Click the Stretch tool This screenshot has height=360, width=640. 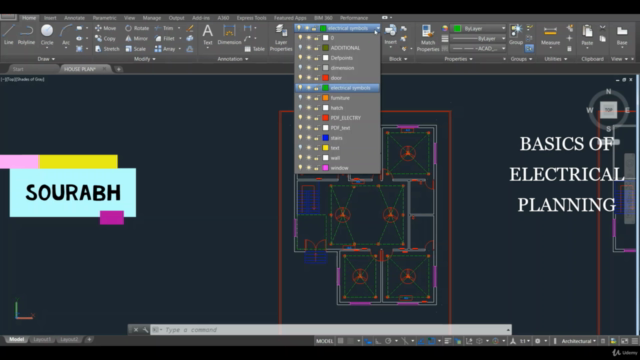pyautogui.click(x=107, y=49)
